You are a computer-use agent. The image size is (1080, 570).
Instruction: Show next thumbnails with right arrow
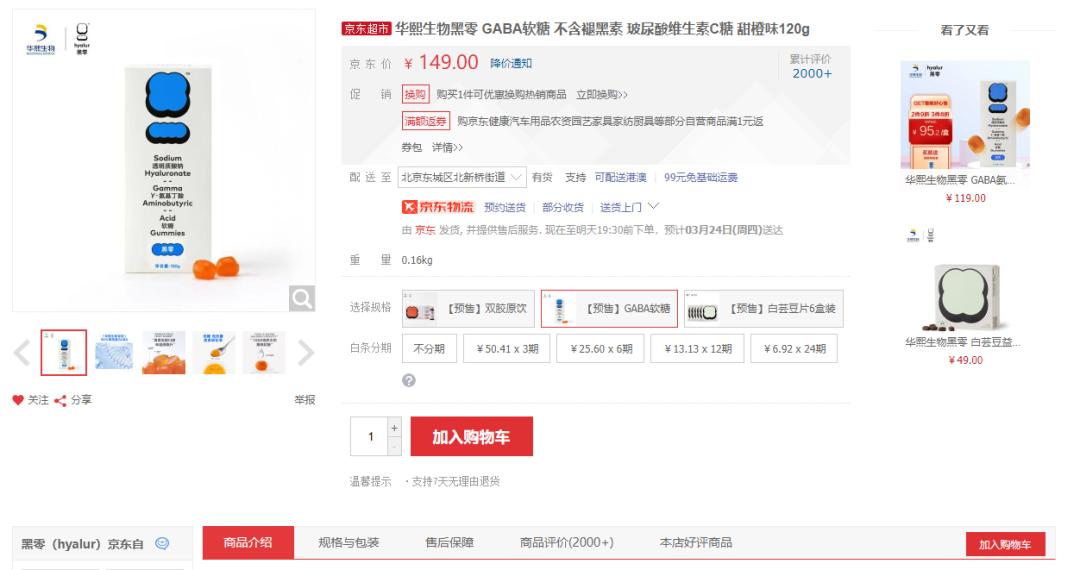305,353
